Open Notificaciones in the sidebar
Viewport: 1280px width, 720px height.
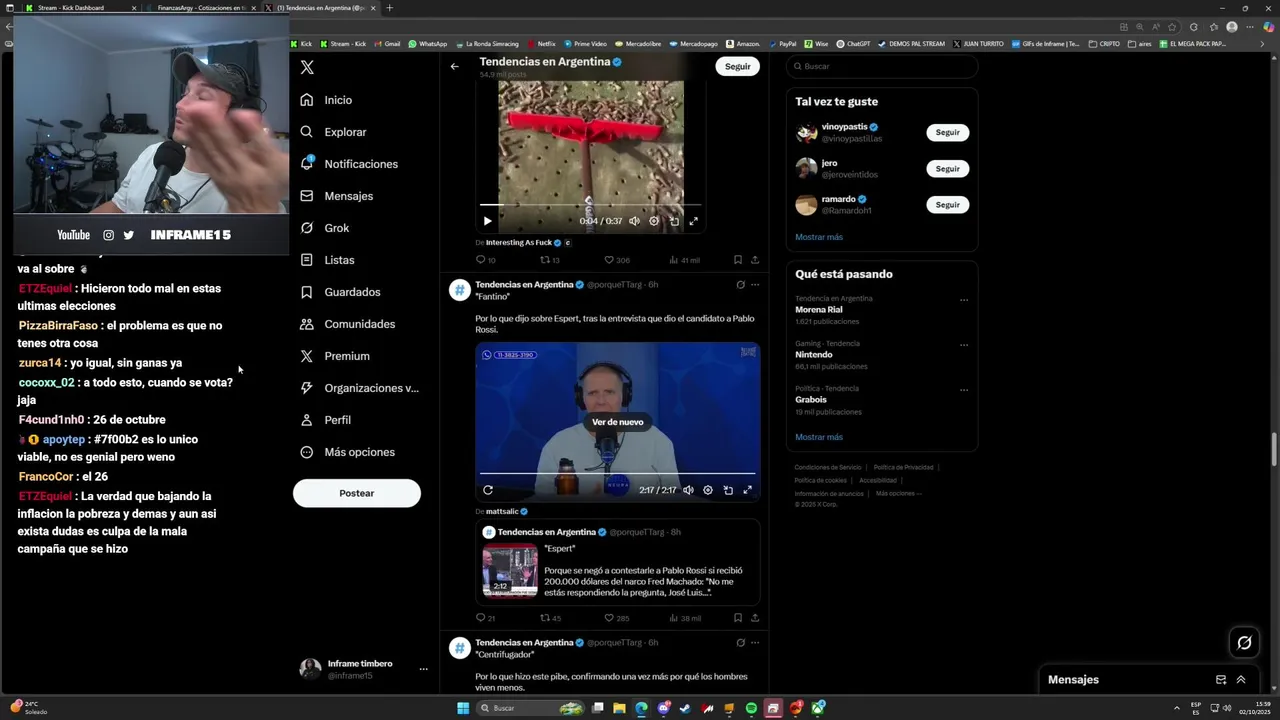pyautogui.click(x=349, y=164)
